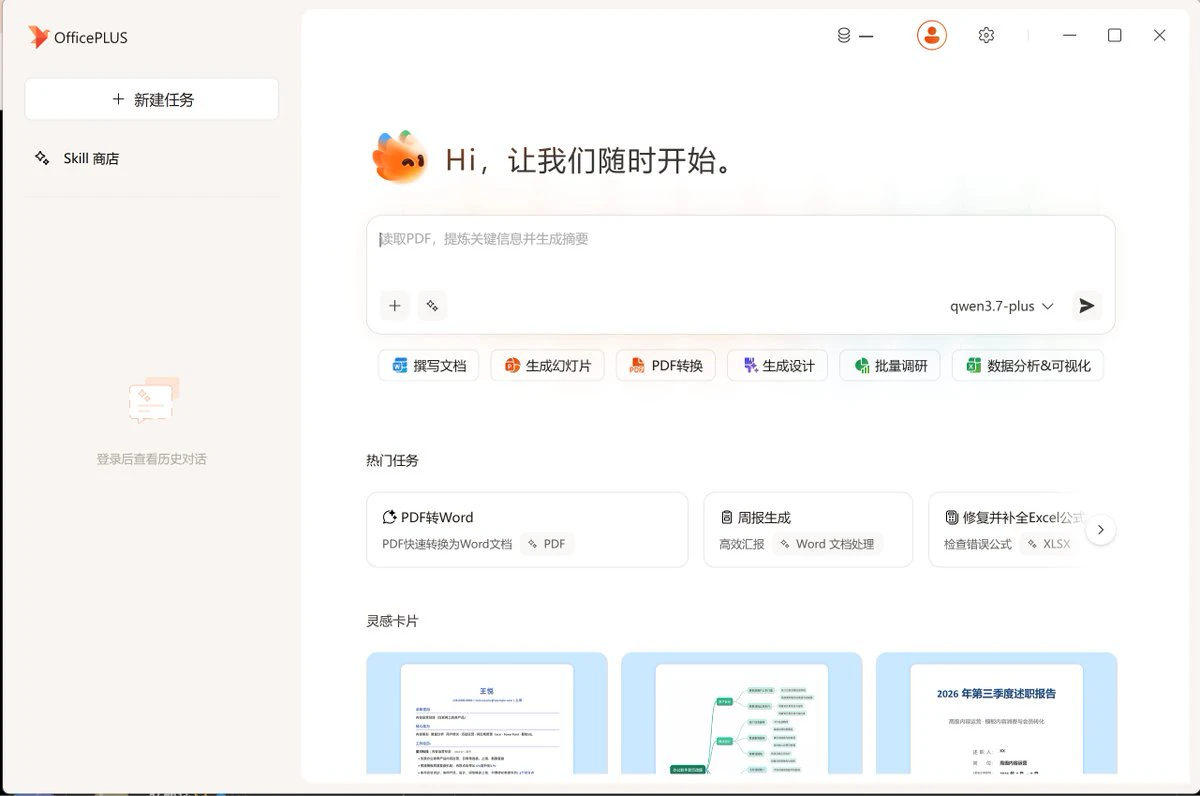Click the 热门任务 section heading

pos(392,461)
